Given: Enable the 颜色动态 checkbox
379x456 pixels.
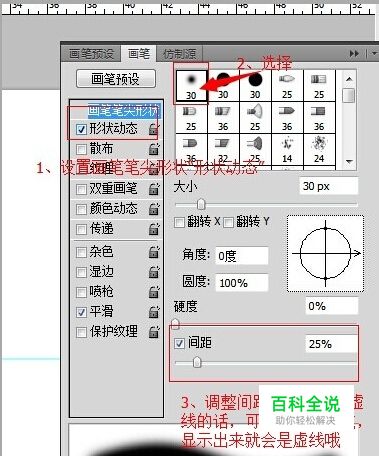Looking at the screenshot, I should coord(81,209).
